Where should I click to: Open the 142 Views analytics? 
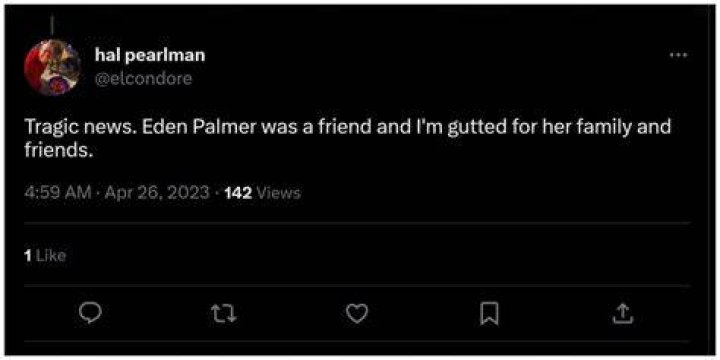(263, 193)
